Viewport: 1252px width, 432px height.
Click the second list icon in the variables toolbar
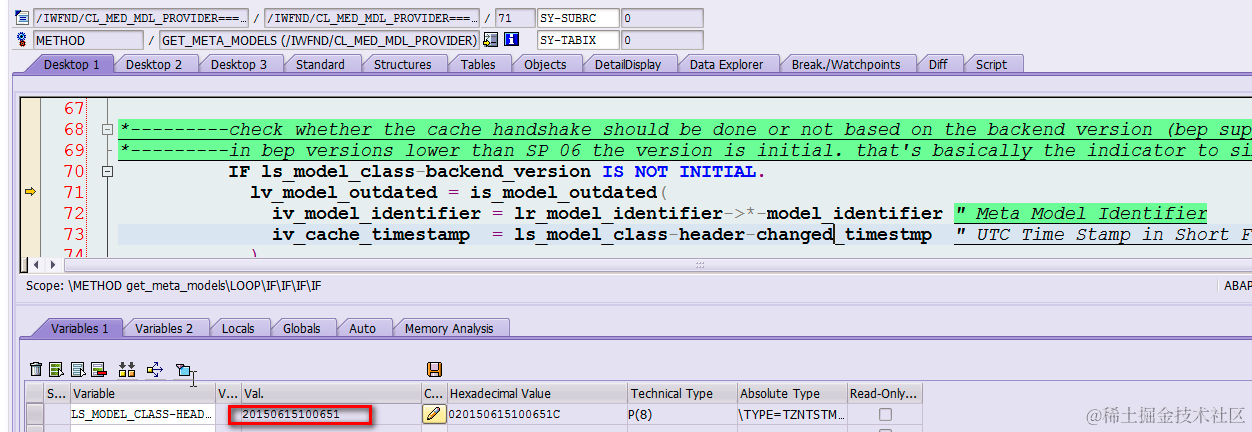pos(77,369)
